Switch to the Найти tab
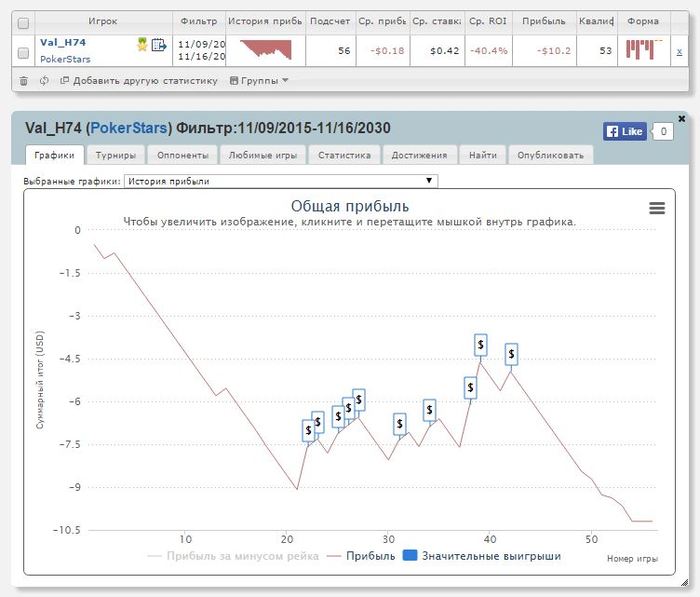 pos(483,155)
